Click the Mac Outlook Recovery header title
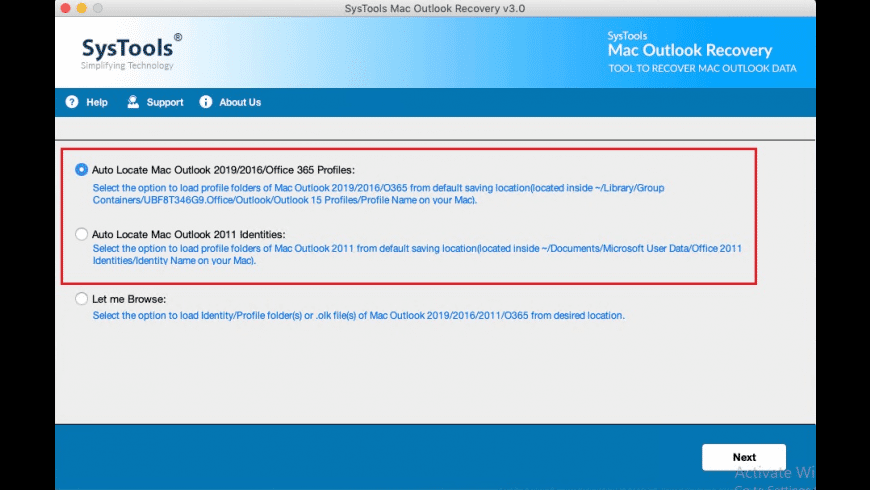Screen dimensions: 870x490 [x=690, y=50]
